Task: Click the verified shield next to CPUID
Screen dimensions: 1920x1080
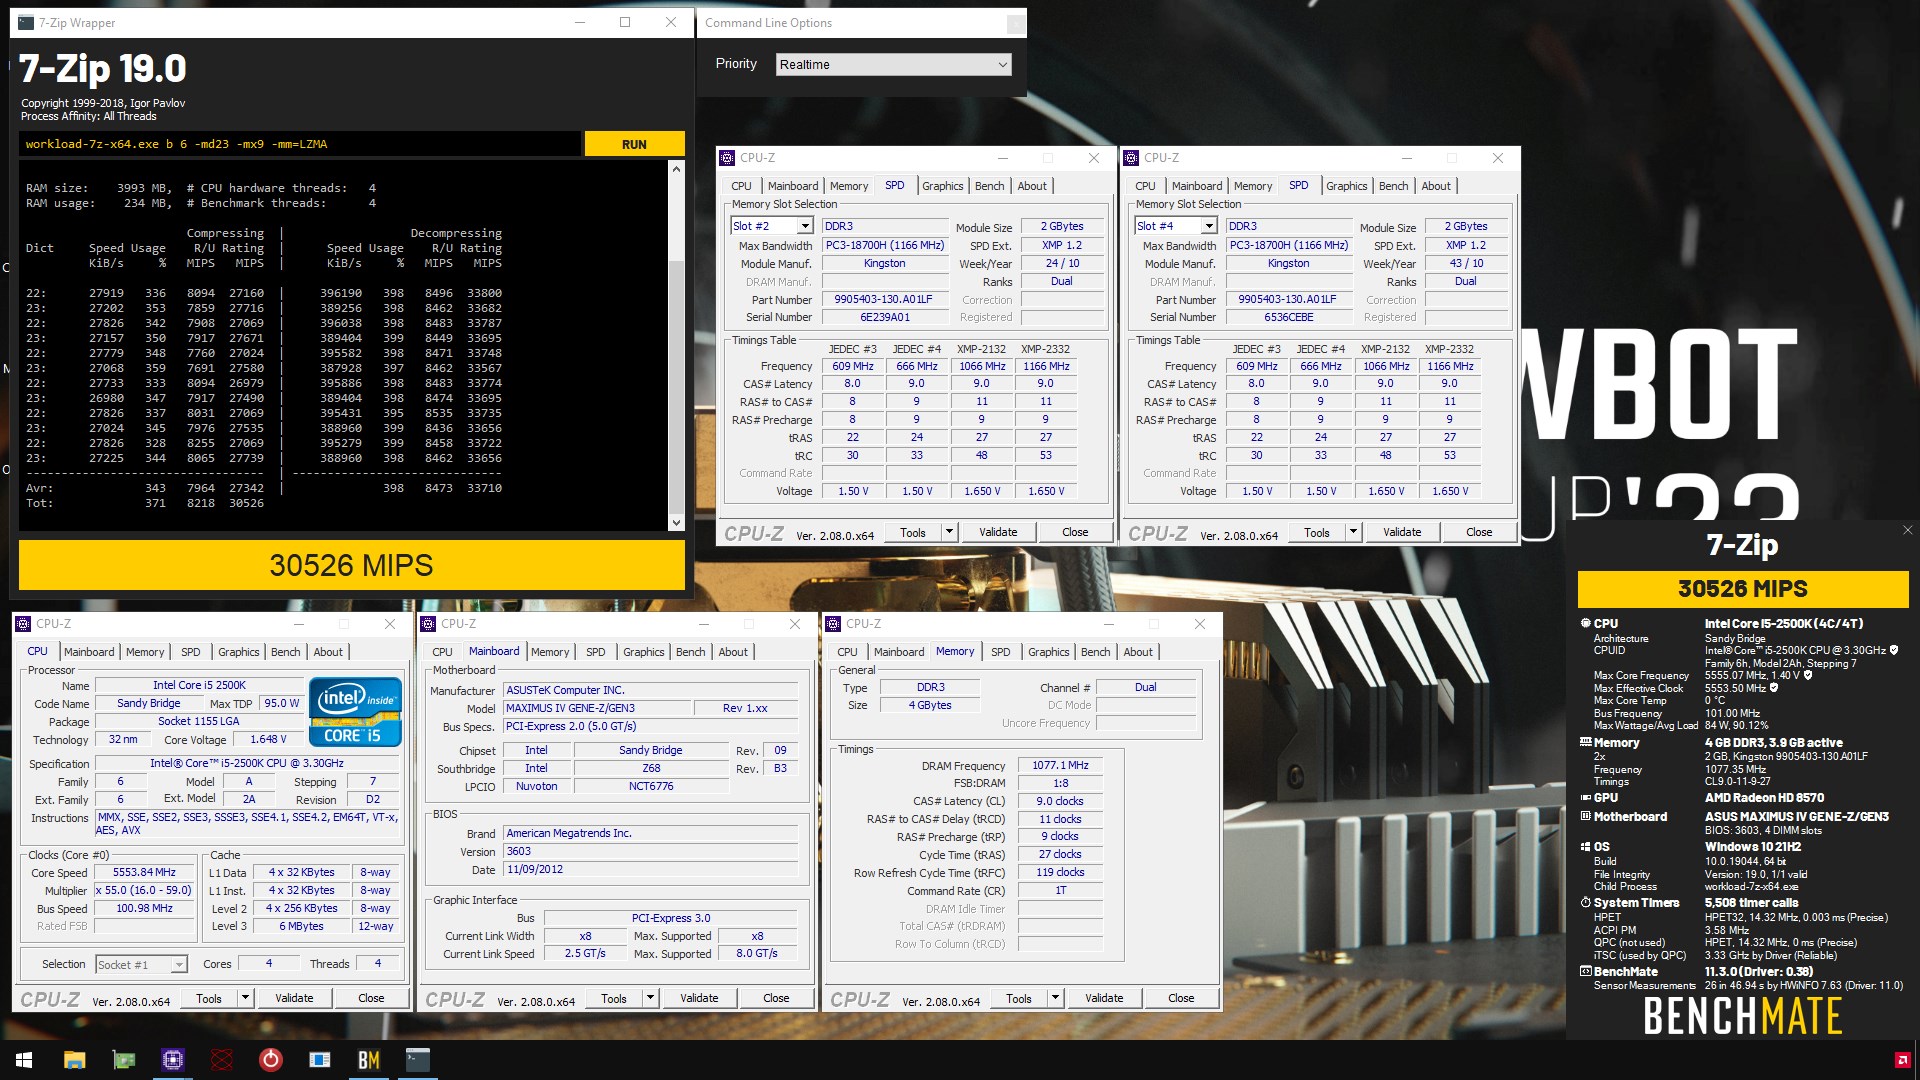Action: coord(1894,650)
